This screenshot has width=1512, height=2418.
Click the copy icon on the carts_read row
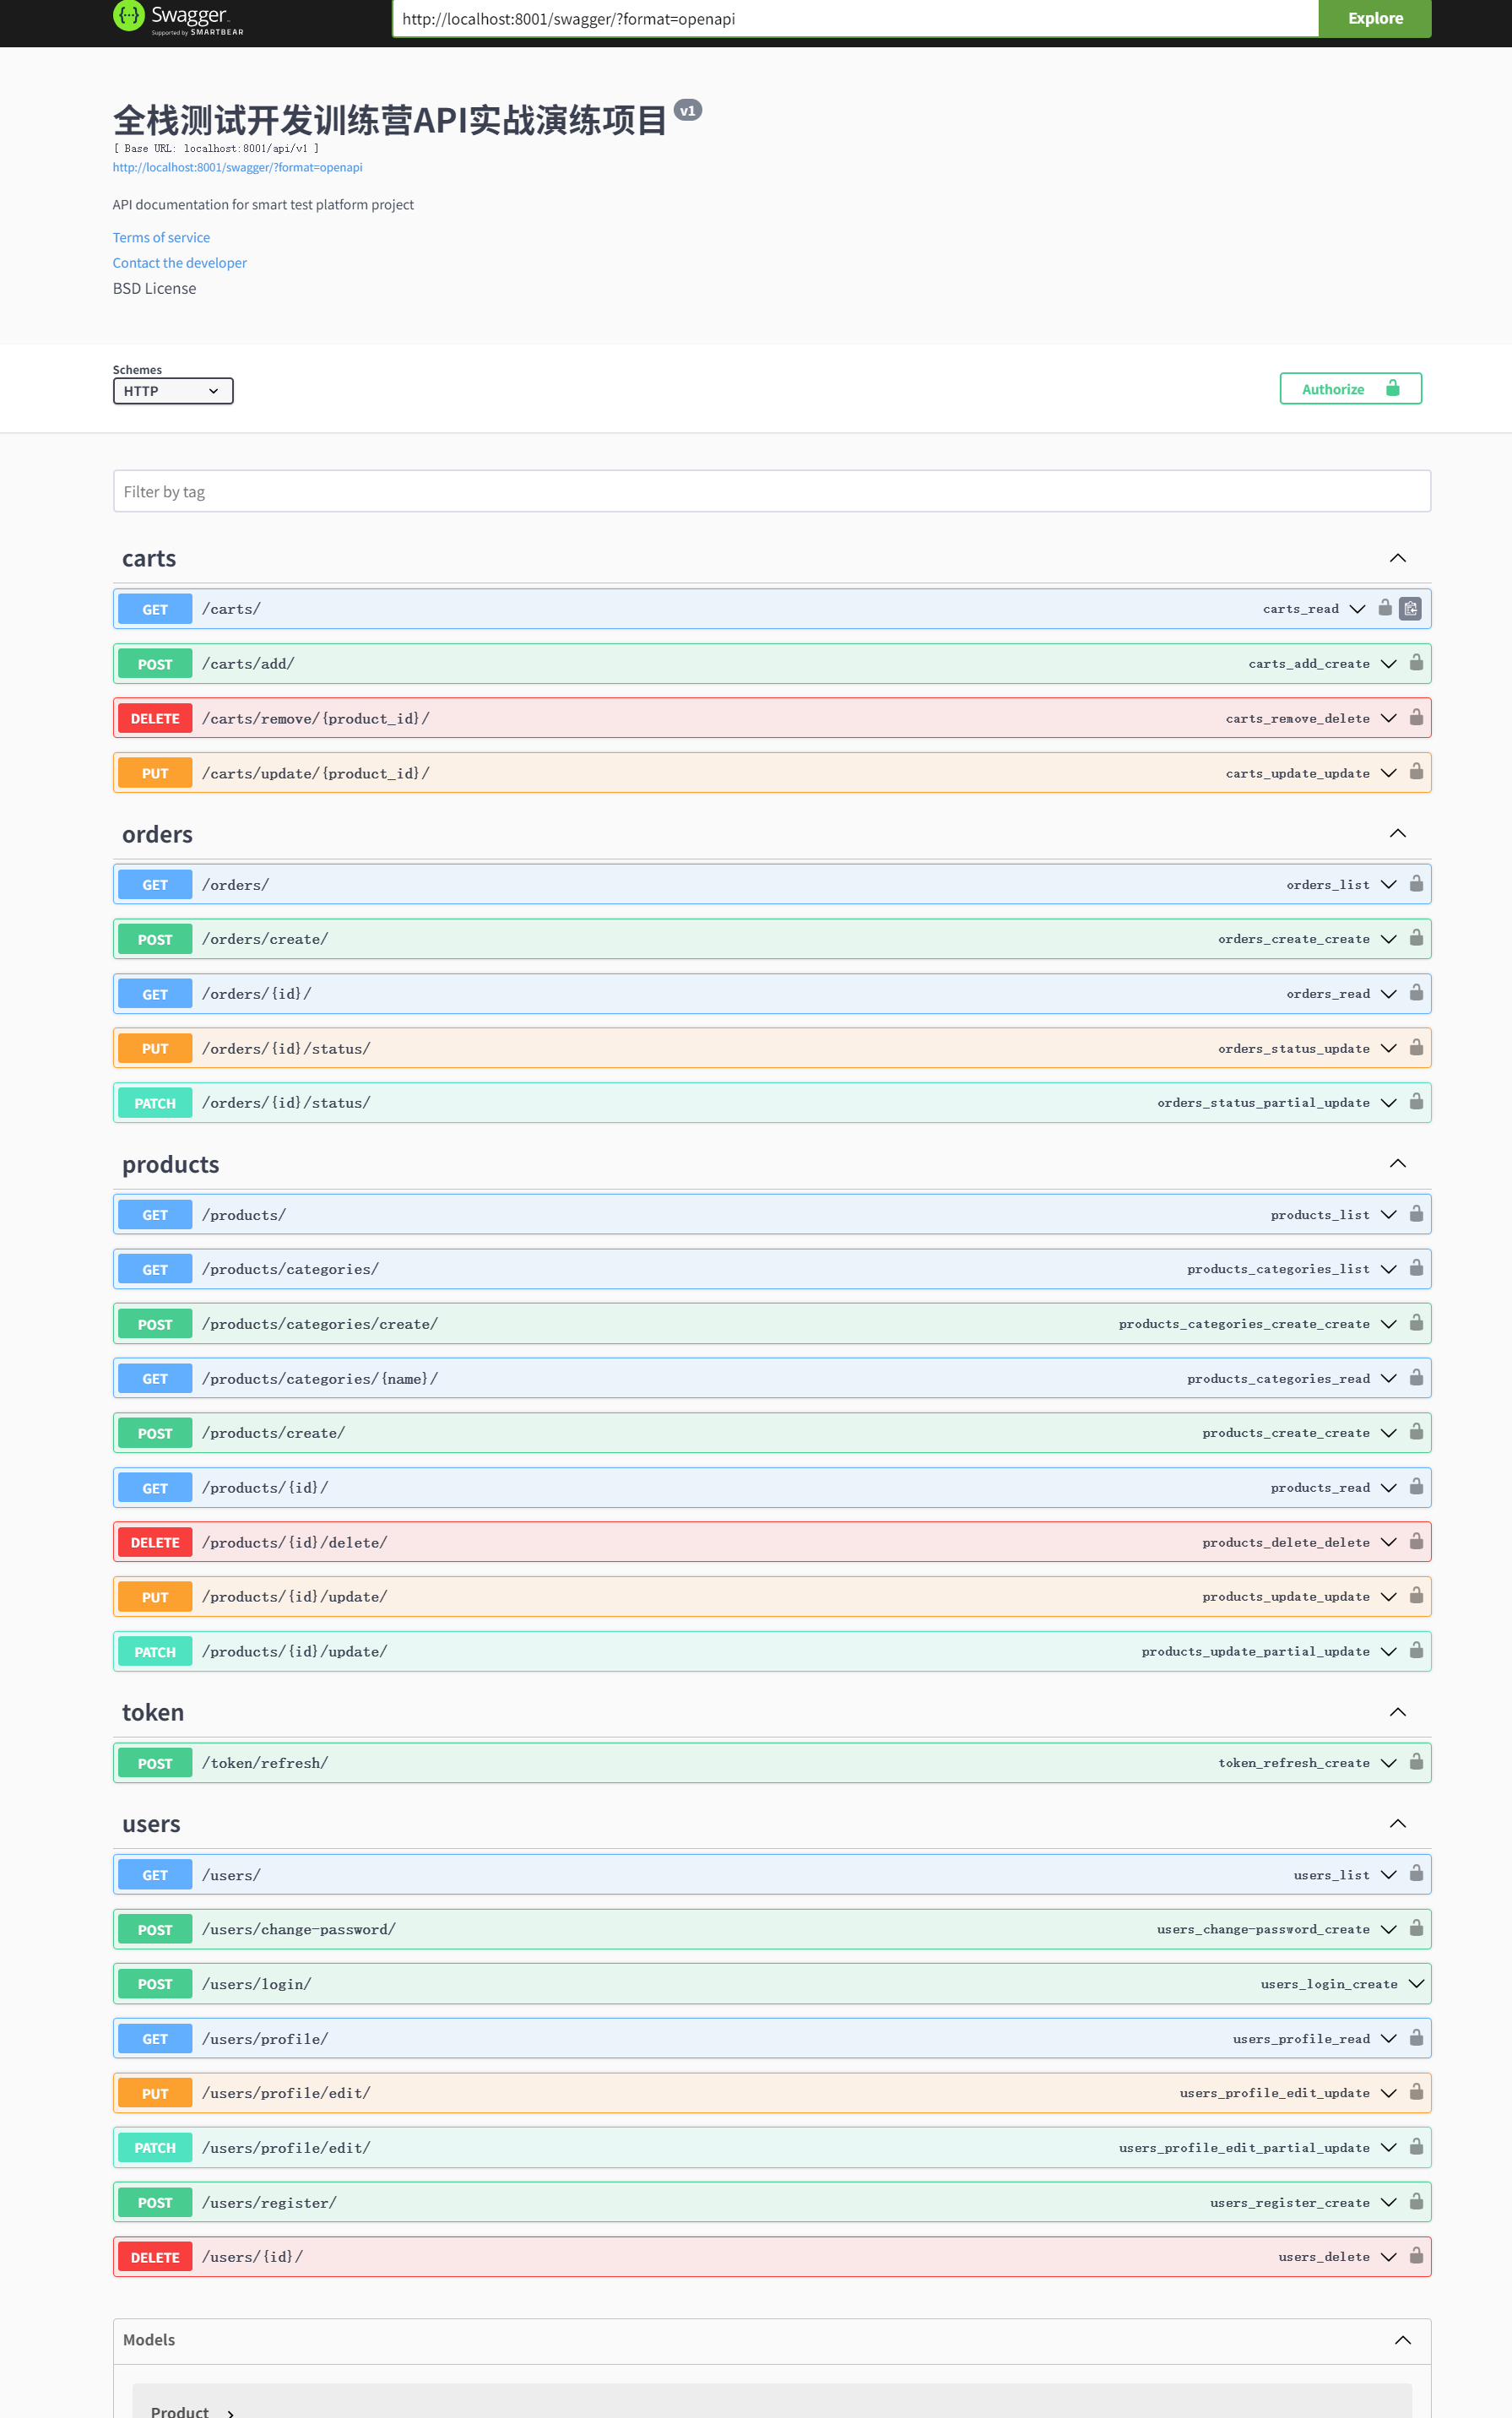point(1410,608)
